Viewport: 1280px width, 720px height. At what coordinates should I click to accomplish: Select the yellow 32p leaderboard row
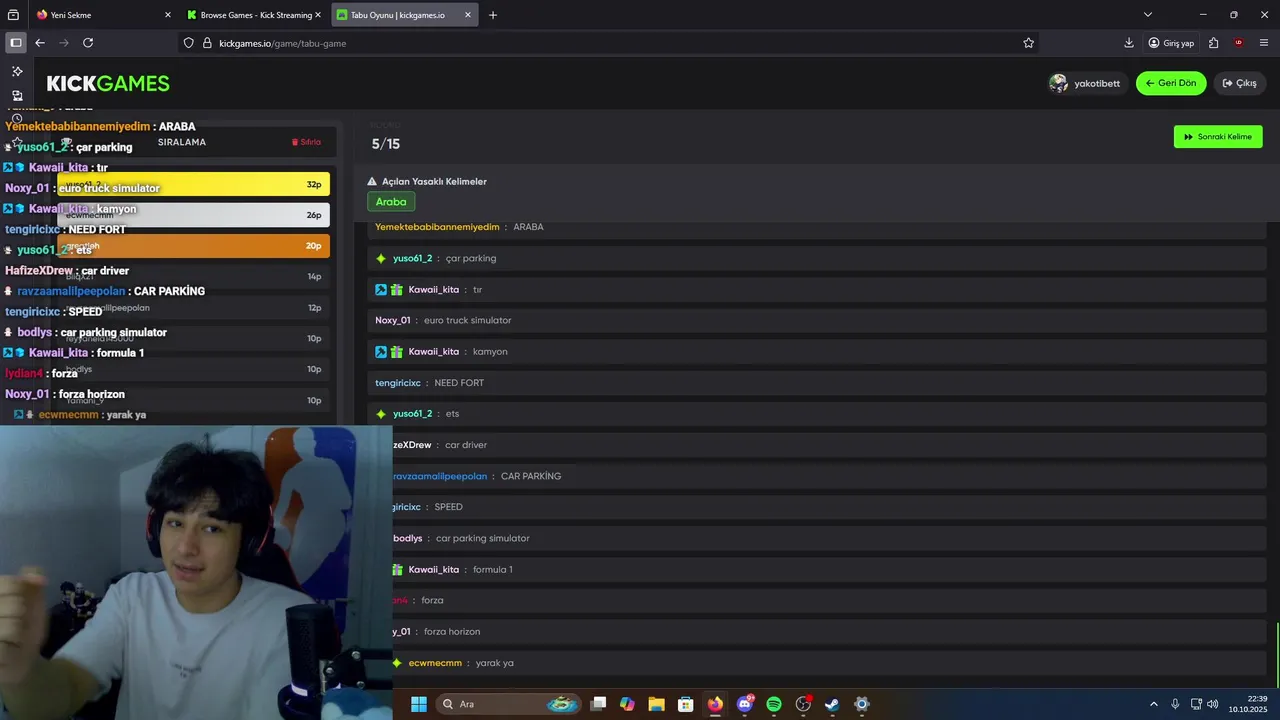click(x=193, y=184)
